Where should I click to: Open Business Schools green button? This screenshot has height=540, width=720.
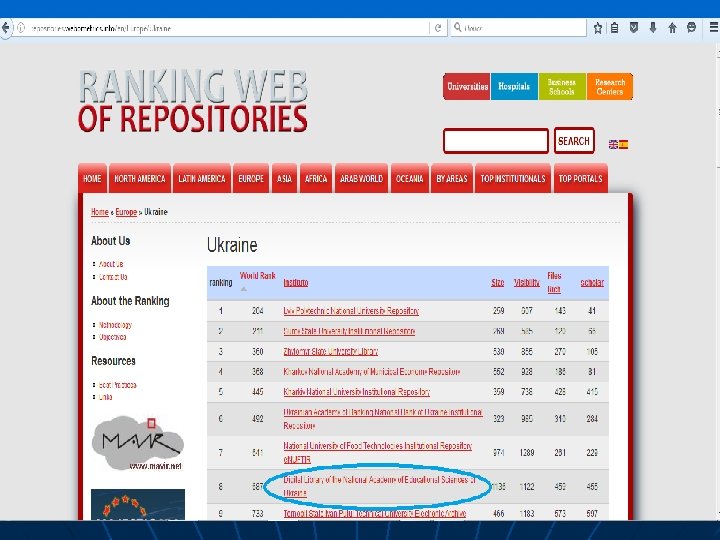click(562, 86)
